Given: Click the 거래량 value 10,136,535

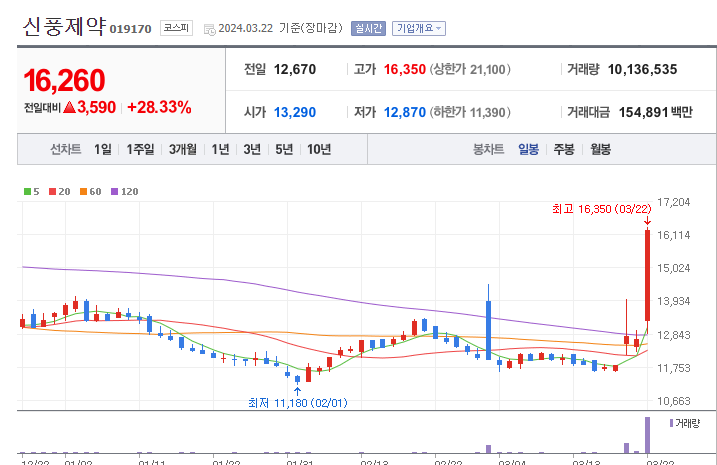Looking at the screenshot, I should click(642, 69).
